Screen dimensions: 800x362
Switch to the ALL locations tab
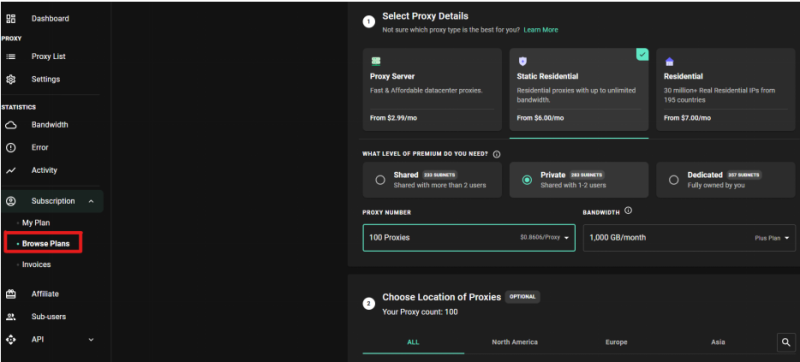click(413, 342)
